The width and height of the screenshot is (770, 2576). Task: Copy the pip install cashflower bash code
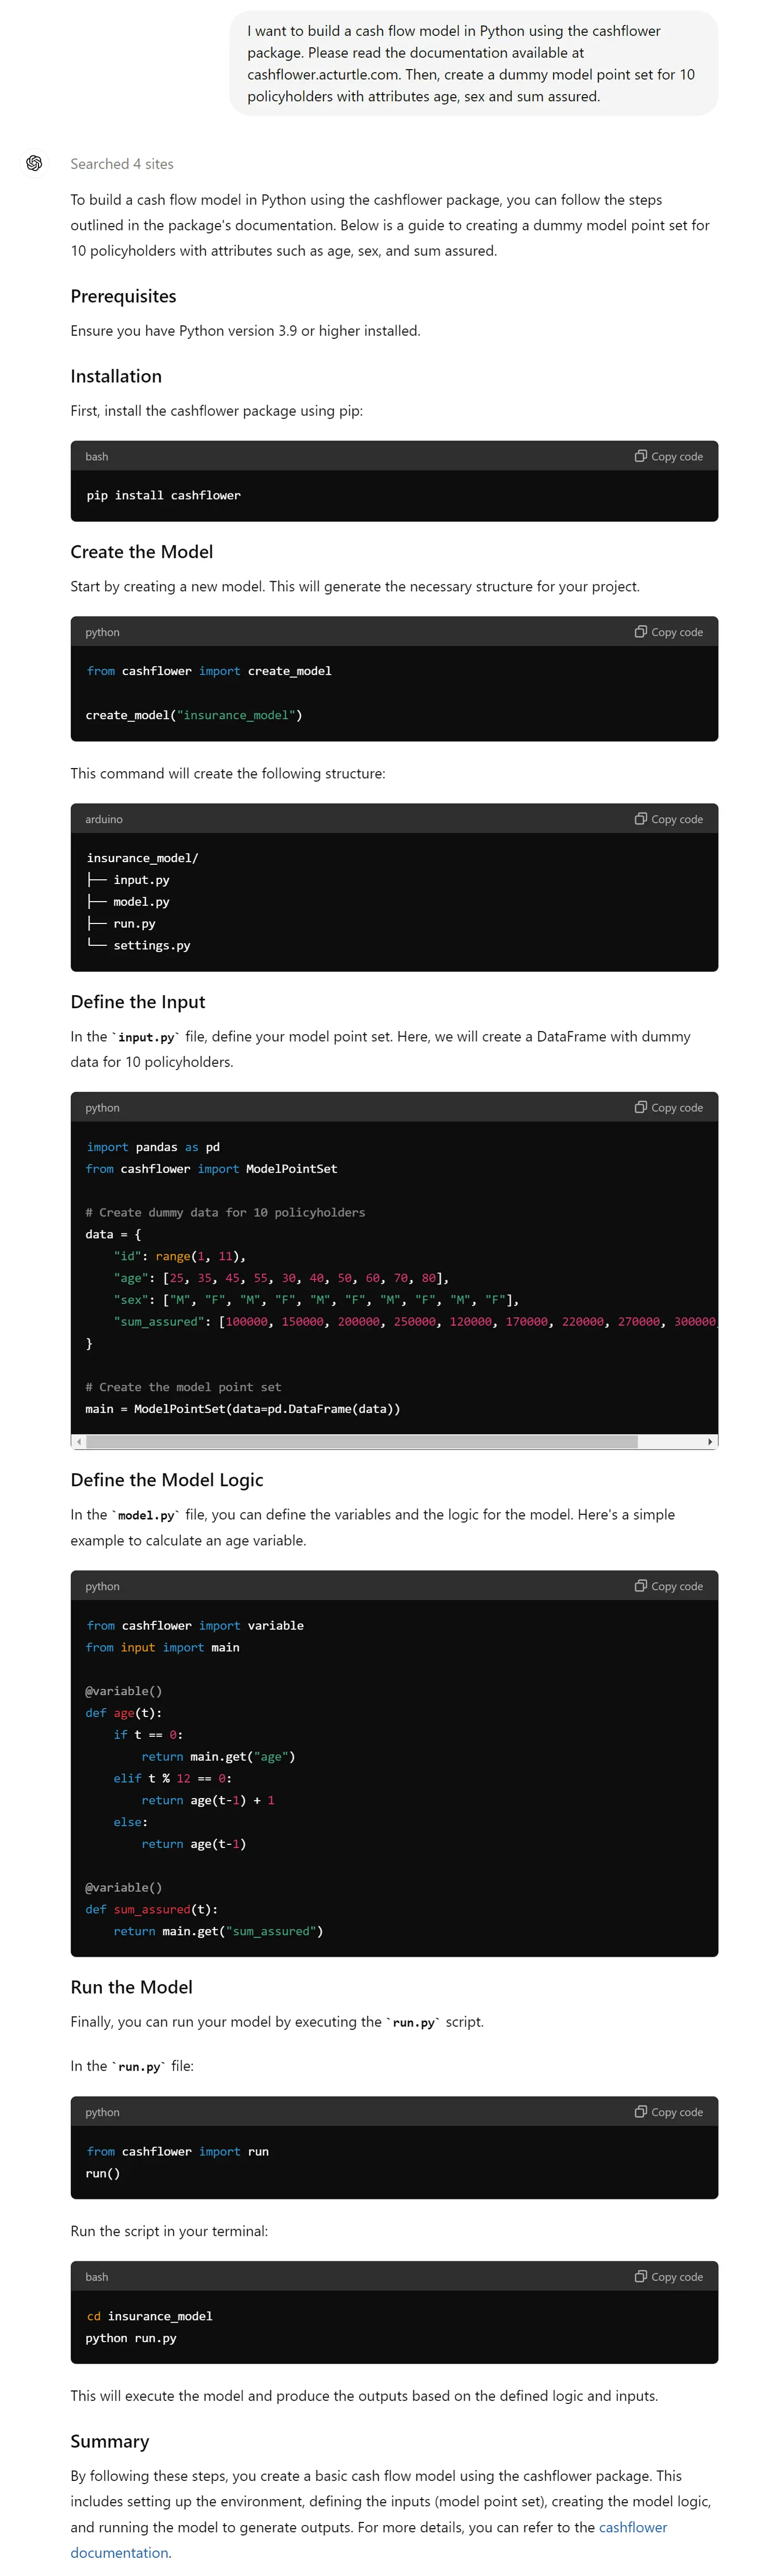[668, 456]
